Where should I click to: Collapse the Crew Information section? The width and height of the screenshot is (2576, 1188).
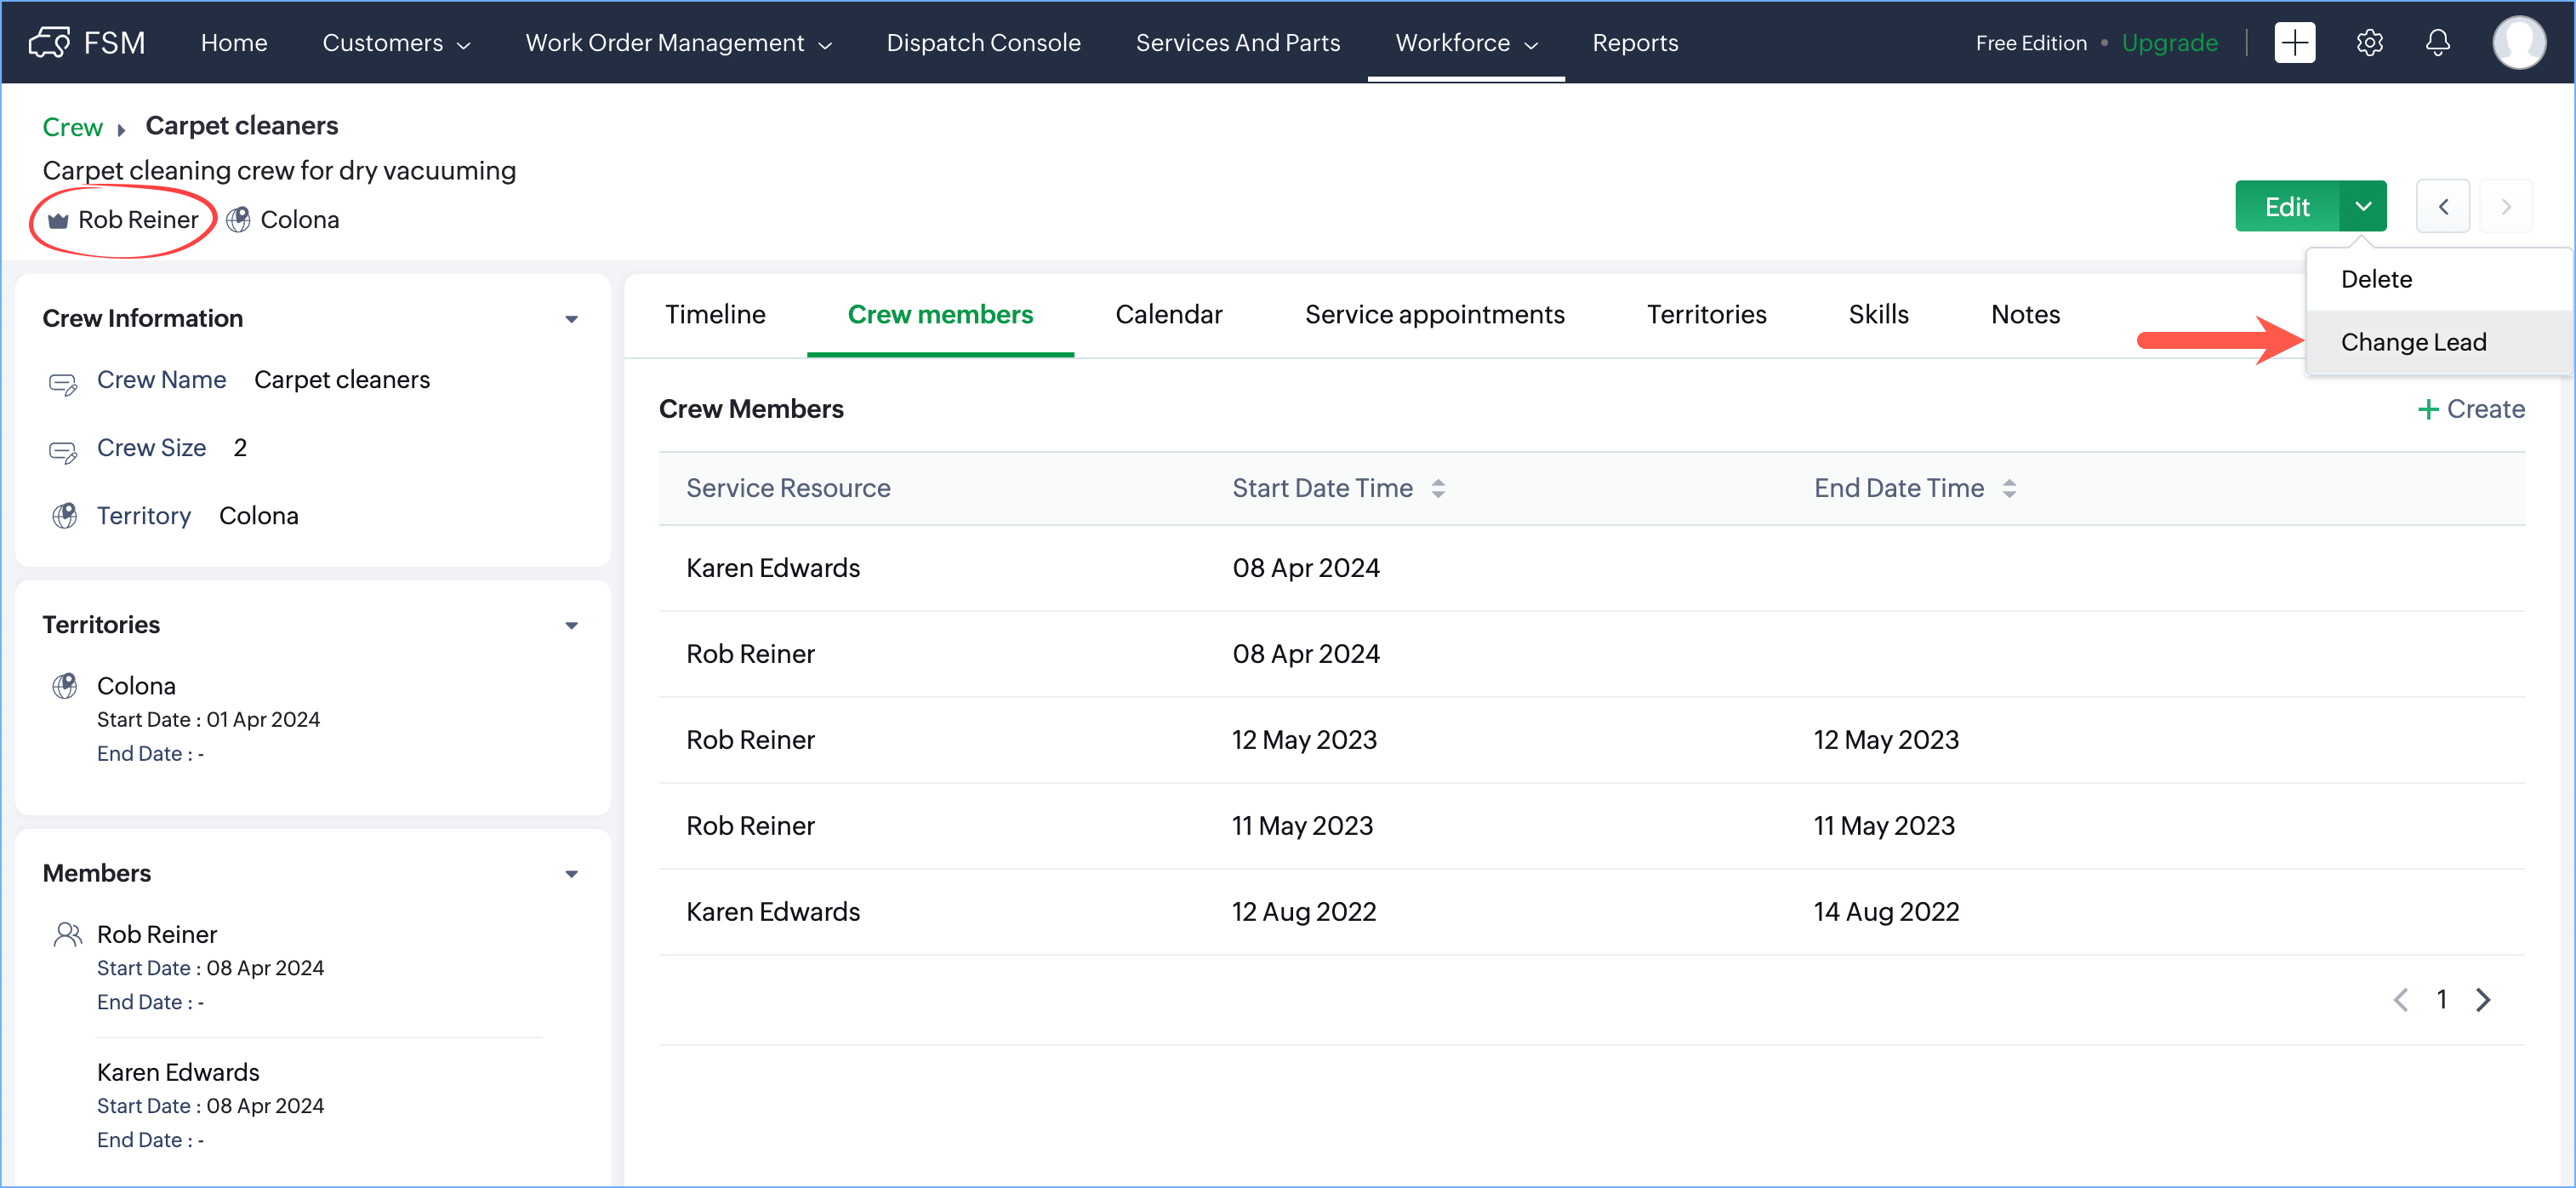coord(571,319)
